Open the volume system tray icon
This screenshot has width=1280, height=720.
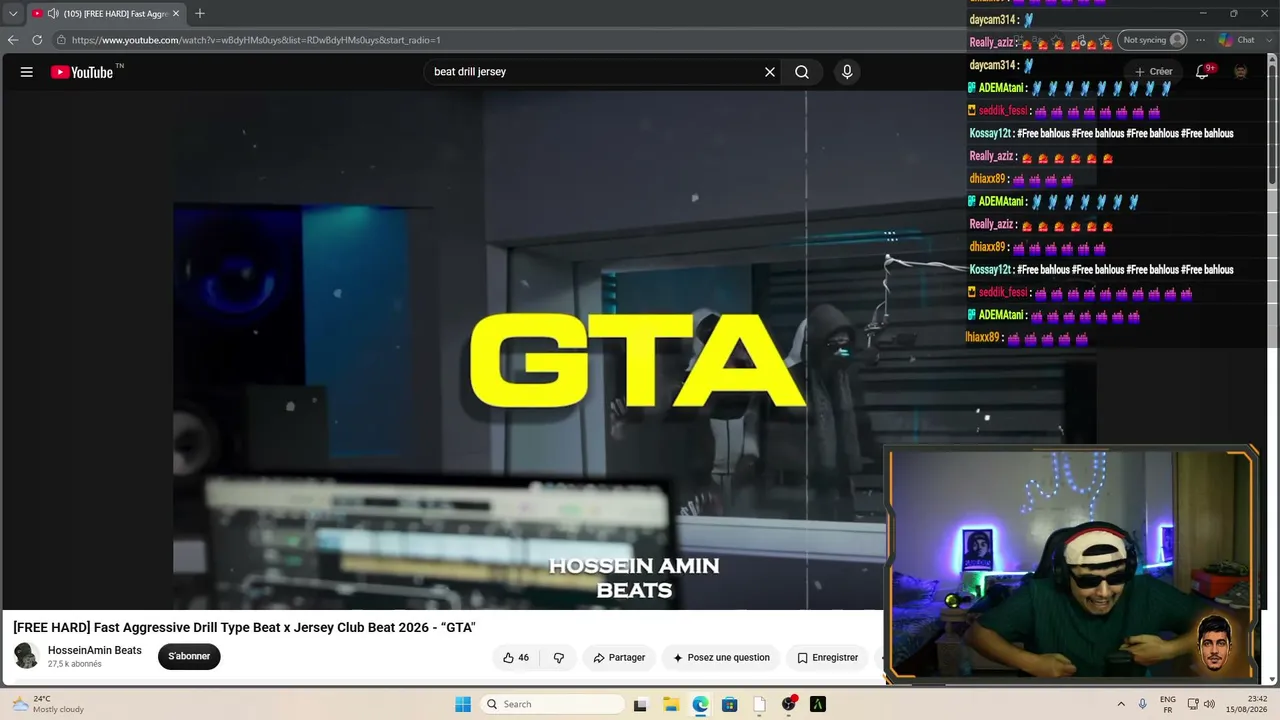tap(1209, 704)
